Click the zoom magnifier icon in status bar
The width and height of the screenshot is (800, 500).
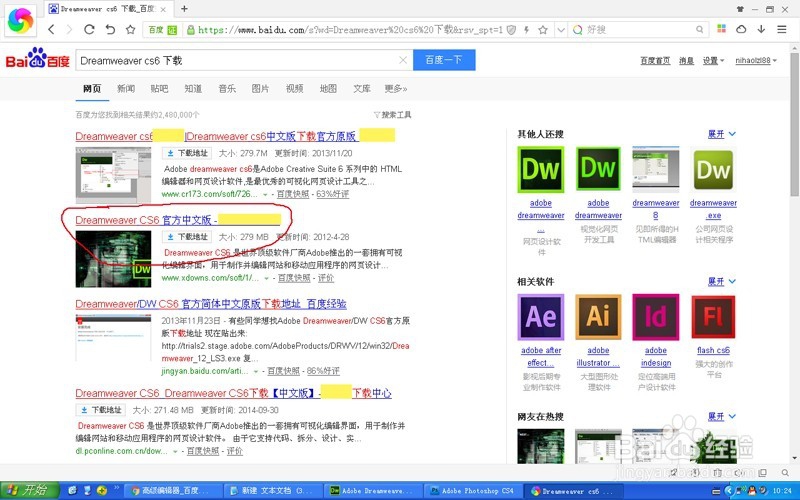click(x=785, y=472)
